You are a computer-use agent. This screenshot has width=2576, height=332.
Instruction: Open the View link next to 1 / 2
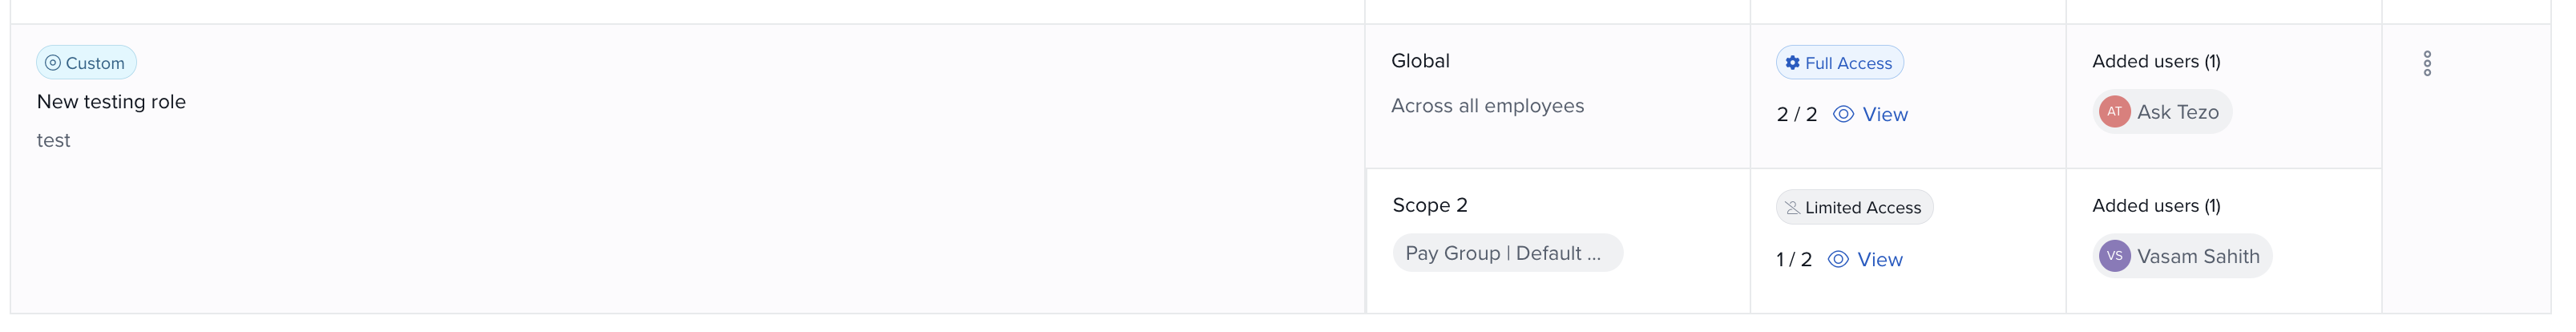(x=1880, y=260)
